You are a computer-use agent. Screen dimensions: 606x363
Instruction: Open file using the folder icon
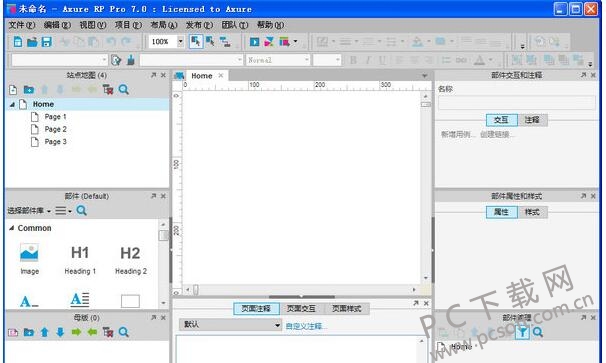click(x=32, y=41)
